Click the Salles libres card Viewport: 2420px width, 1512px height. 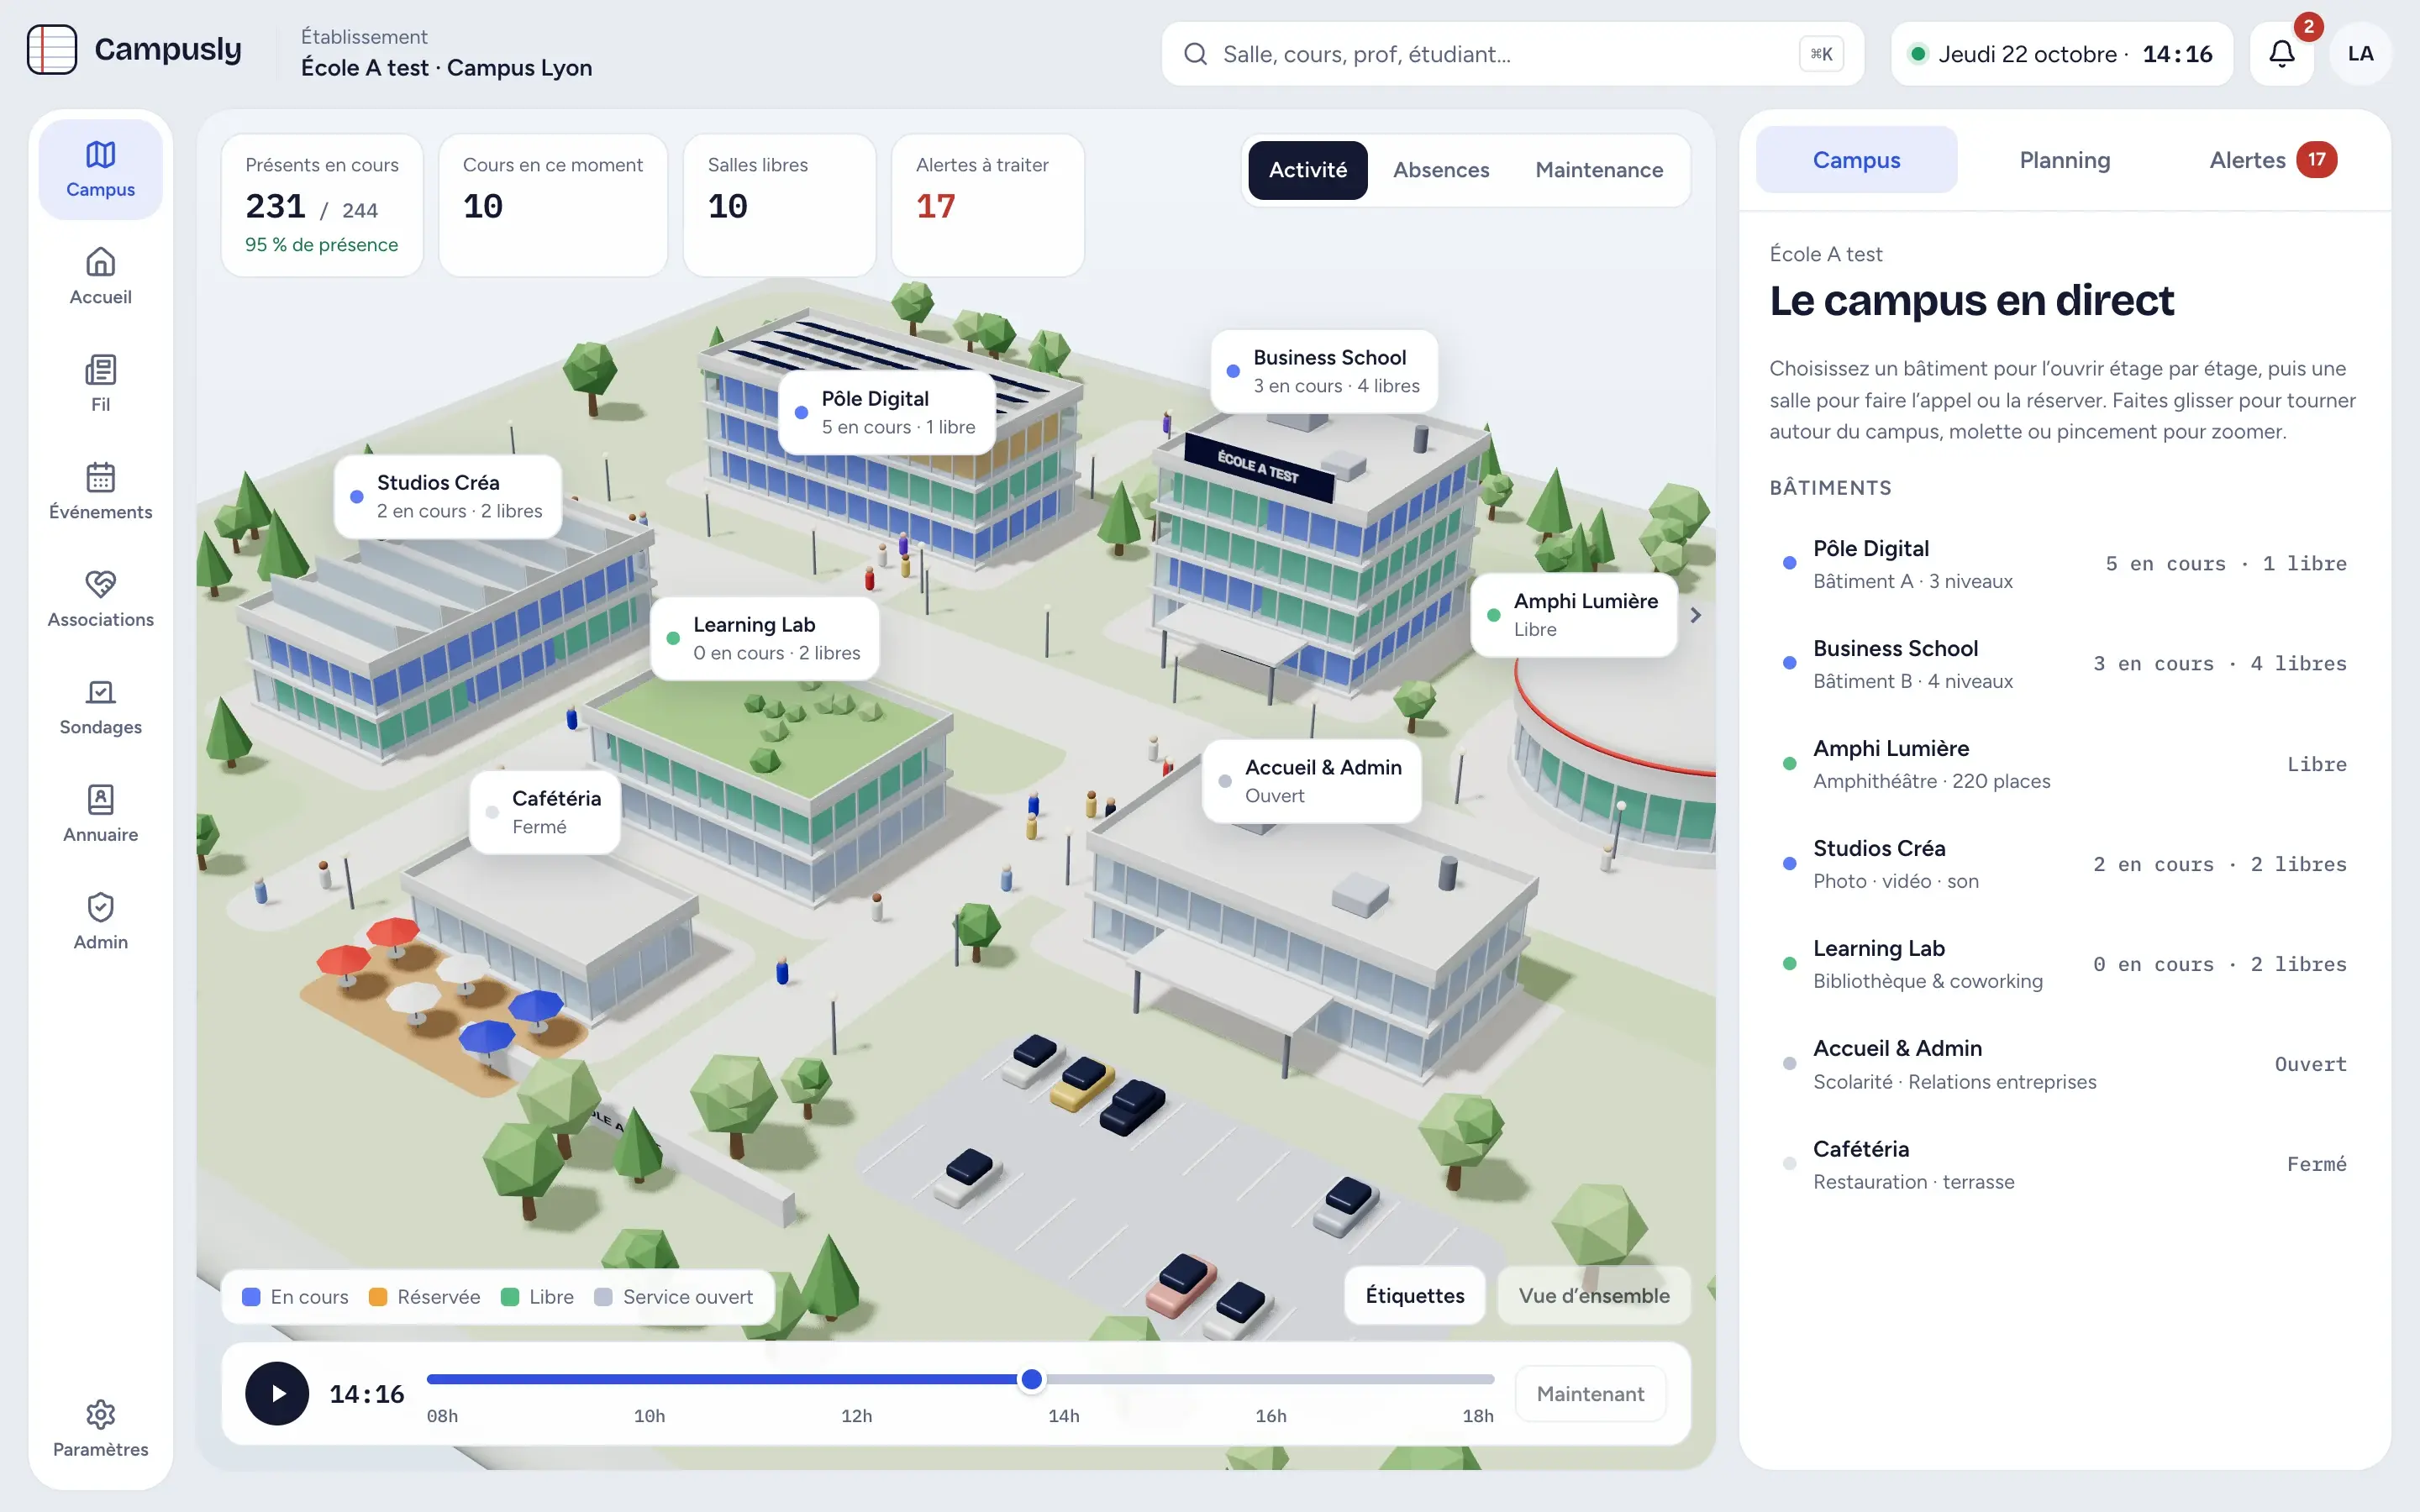pyautogui.click(x=779, y=205)
